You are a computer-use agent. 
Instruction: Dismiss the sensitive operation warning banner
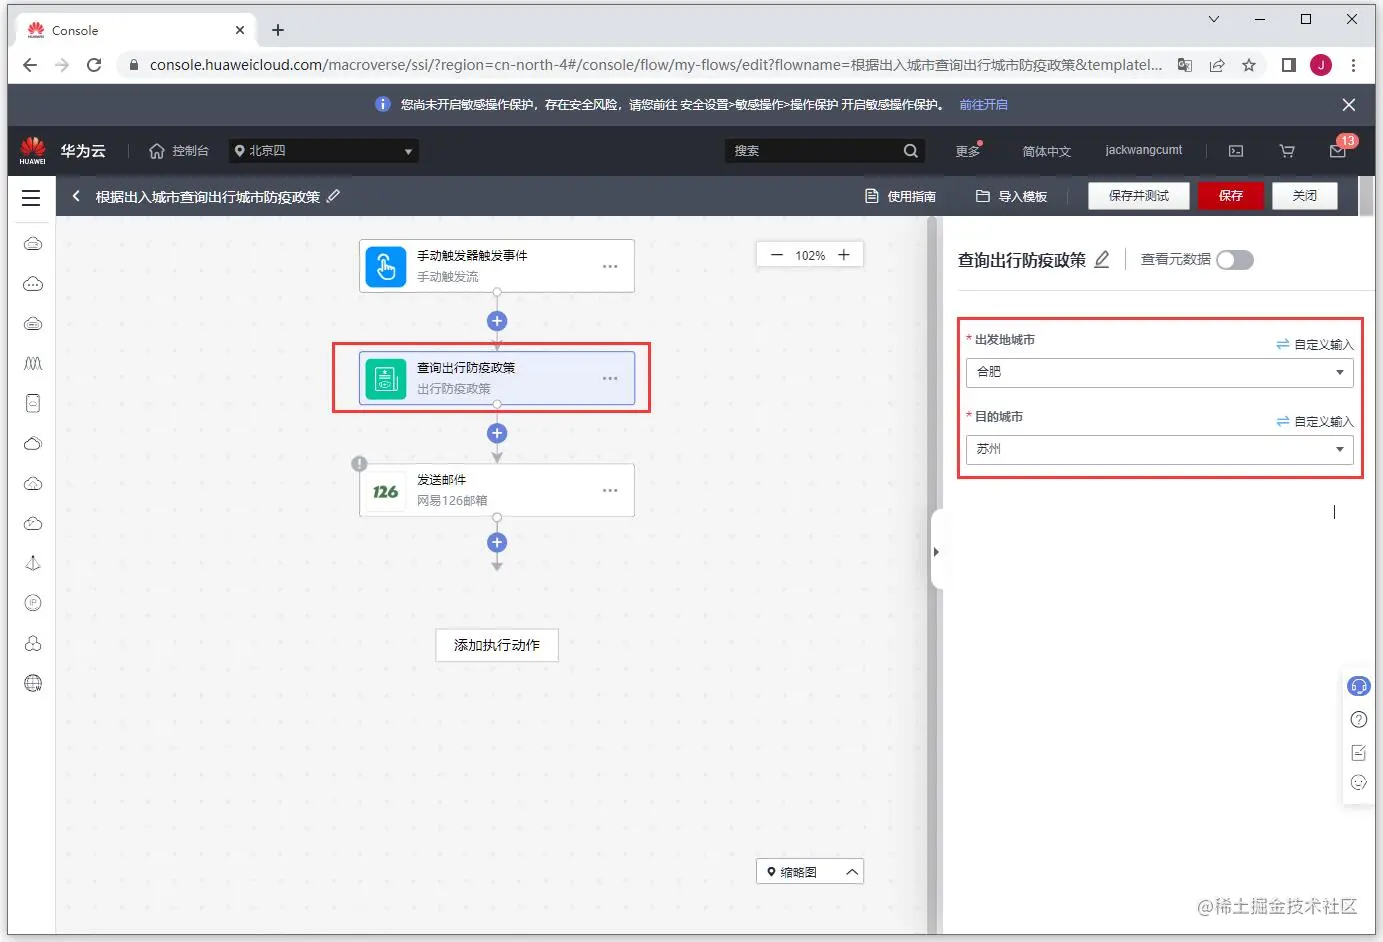pos(1348,104)
